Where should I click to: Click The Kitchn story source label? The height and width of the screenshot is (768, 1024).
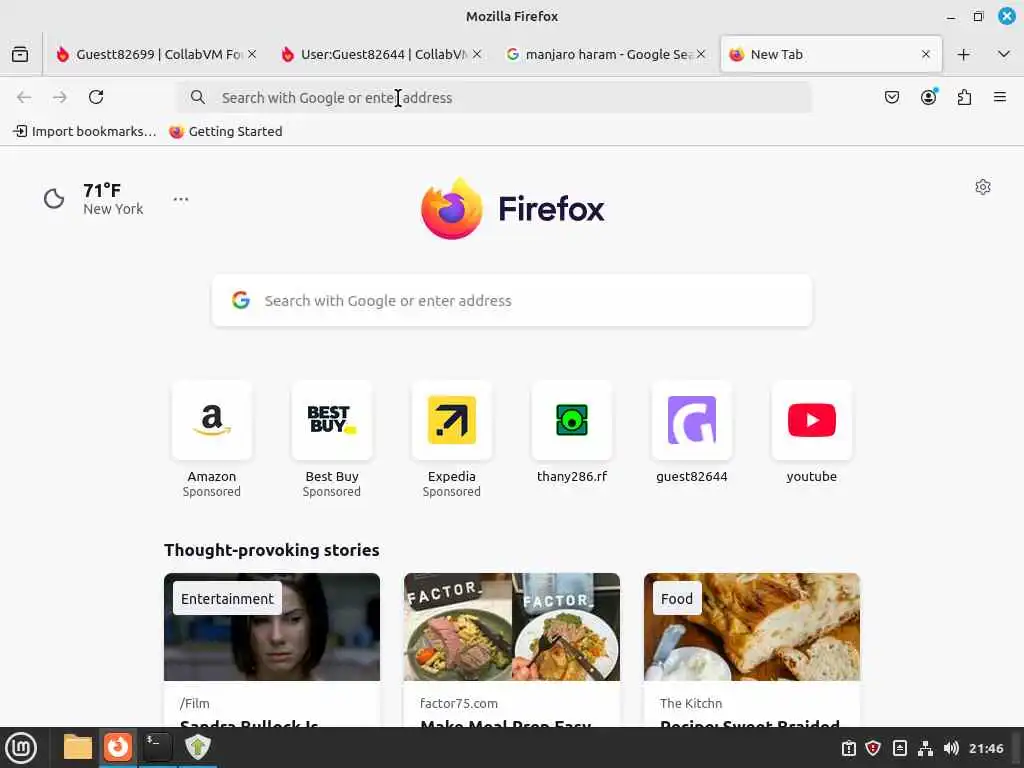tap(691, 703)
